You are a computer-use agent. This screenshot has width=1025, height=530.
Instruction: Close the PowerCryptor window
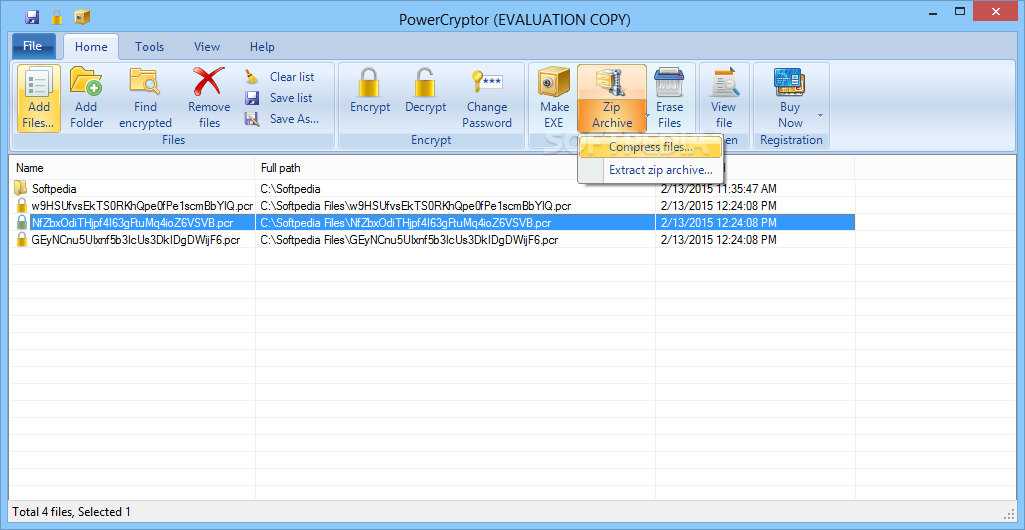tap(998, 12)
